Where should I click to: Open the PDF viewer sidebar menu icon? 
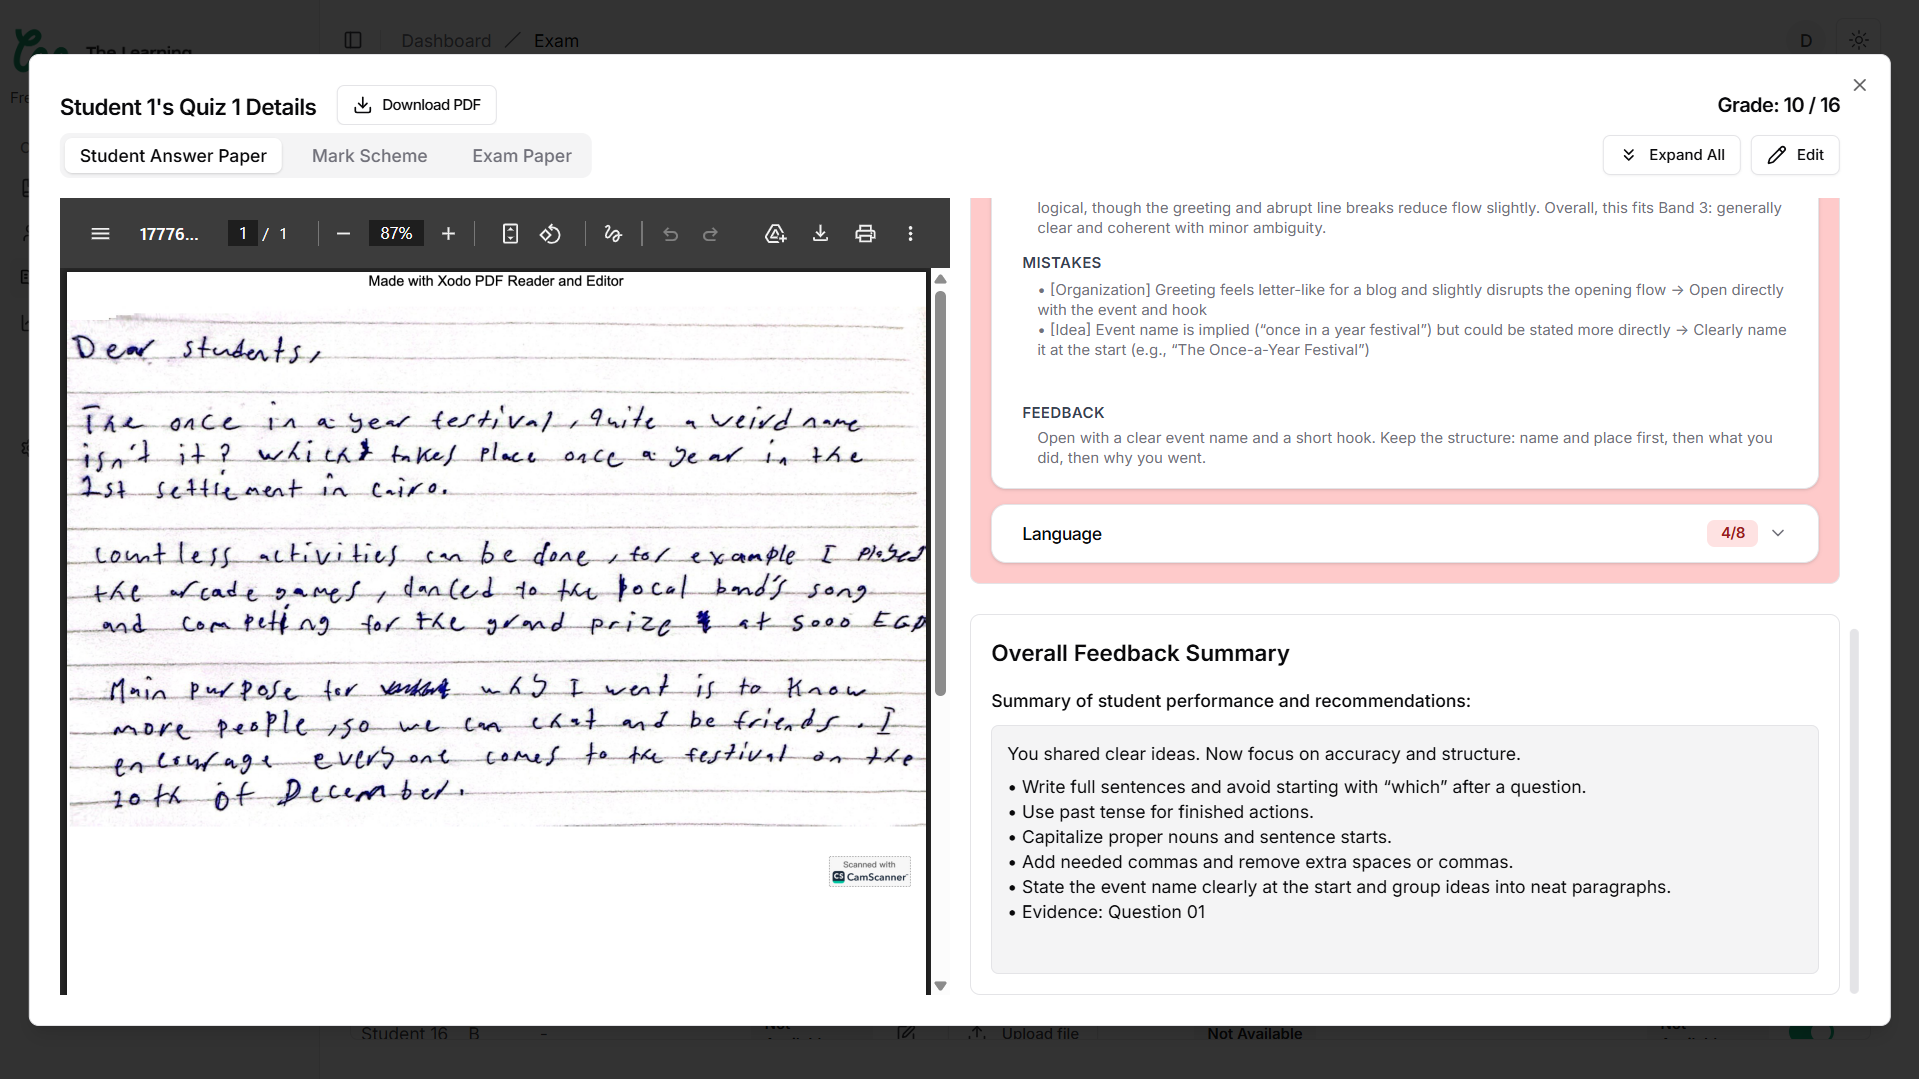100,234
